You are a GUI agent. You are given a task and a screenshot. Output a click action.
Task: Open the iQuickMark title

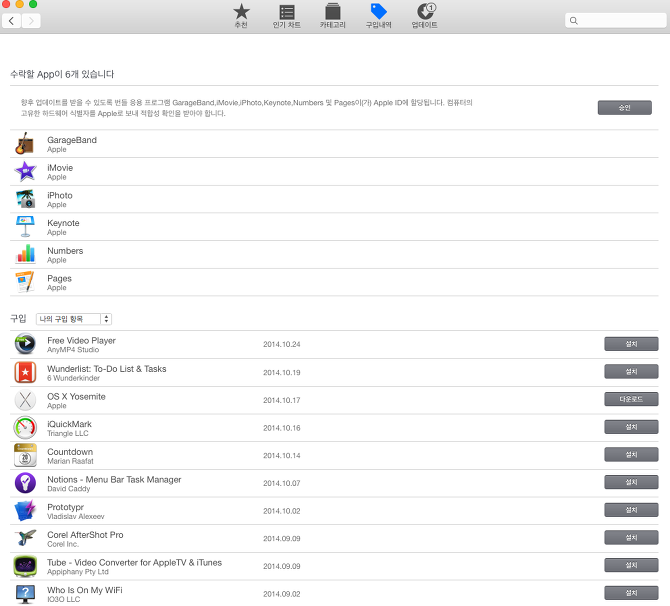pos(69,424)
